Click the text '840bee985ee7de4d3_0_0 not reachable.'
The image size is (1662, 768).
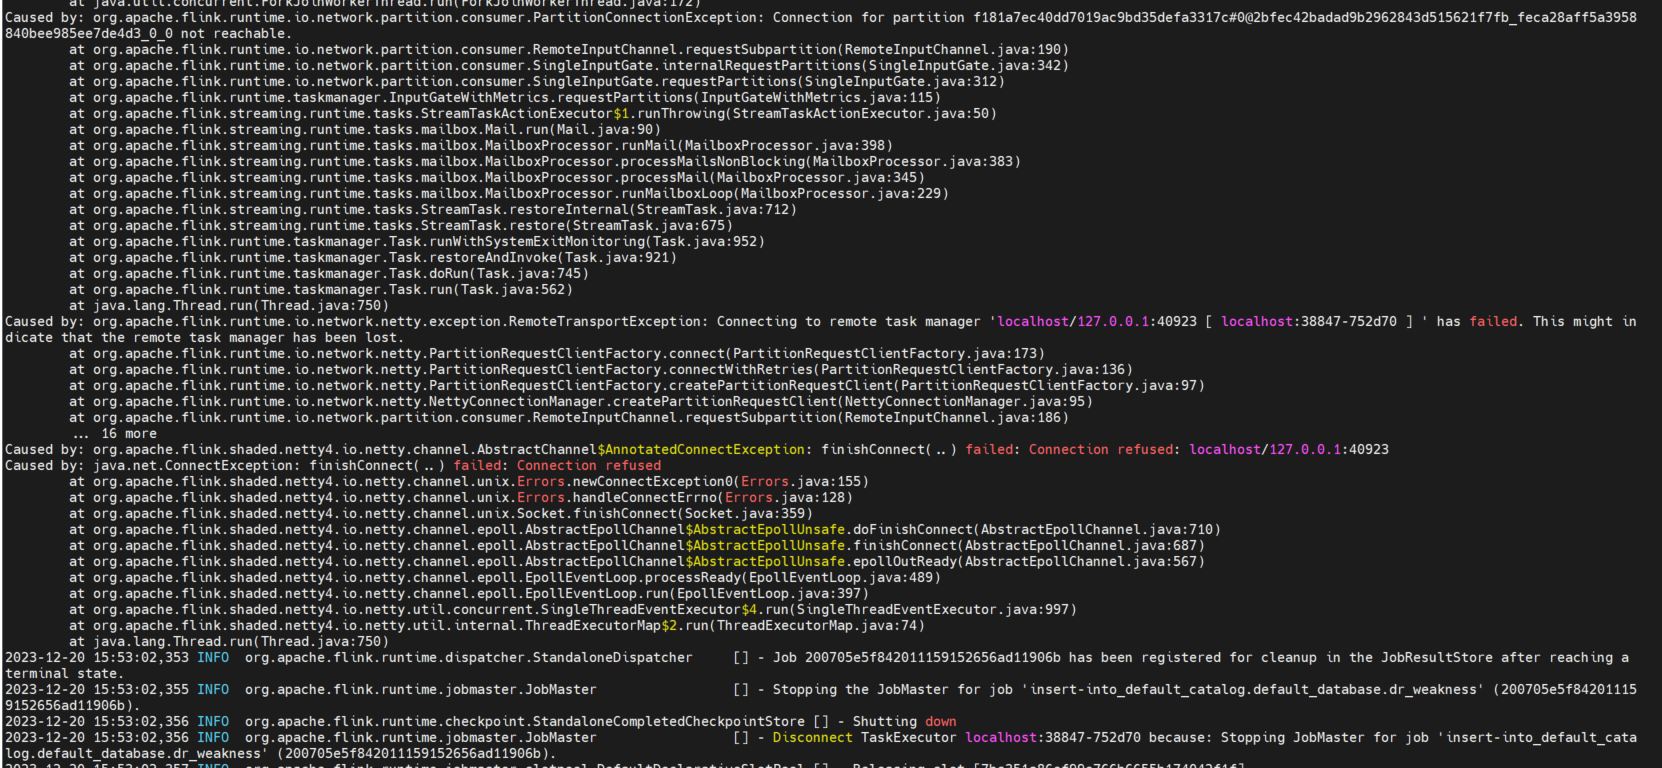tap(149, 33)
